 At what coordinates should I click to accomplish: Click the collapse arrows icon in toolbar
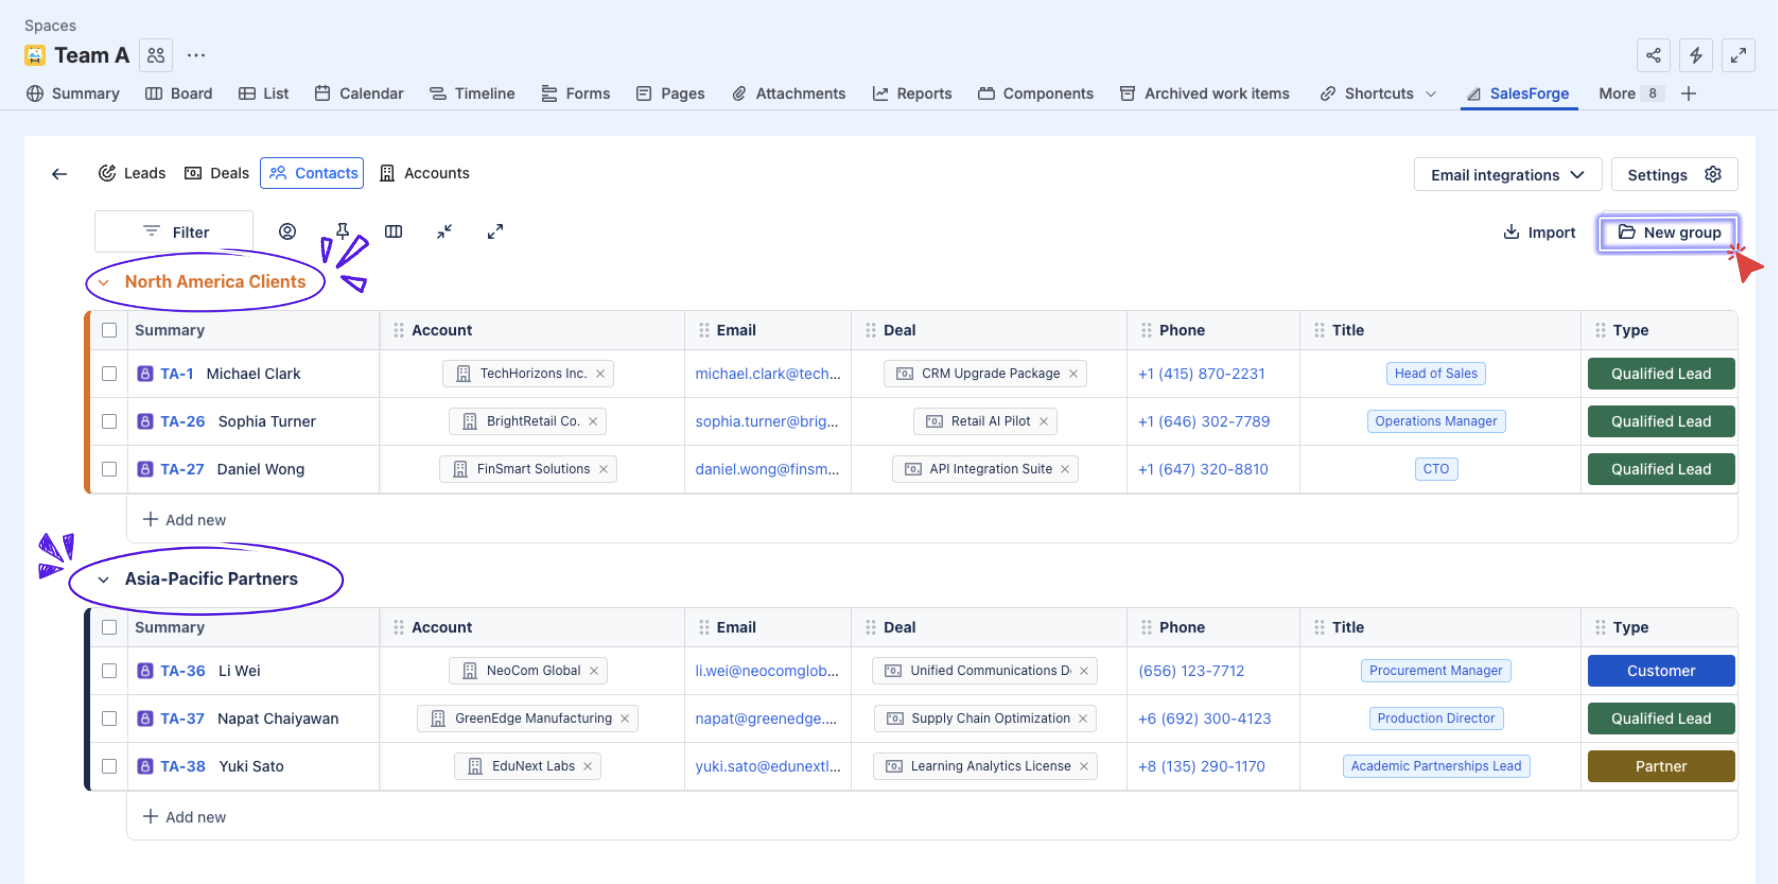tap(445, 232)
